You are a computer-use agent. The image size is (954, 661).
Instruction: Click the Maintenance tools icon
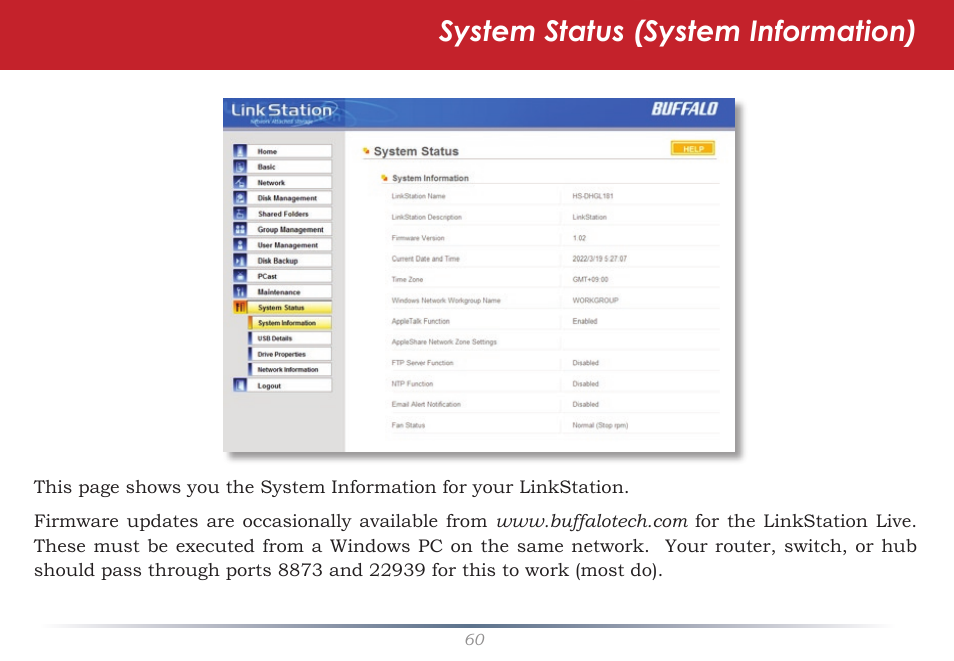click(240, 292)
